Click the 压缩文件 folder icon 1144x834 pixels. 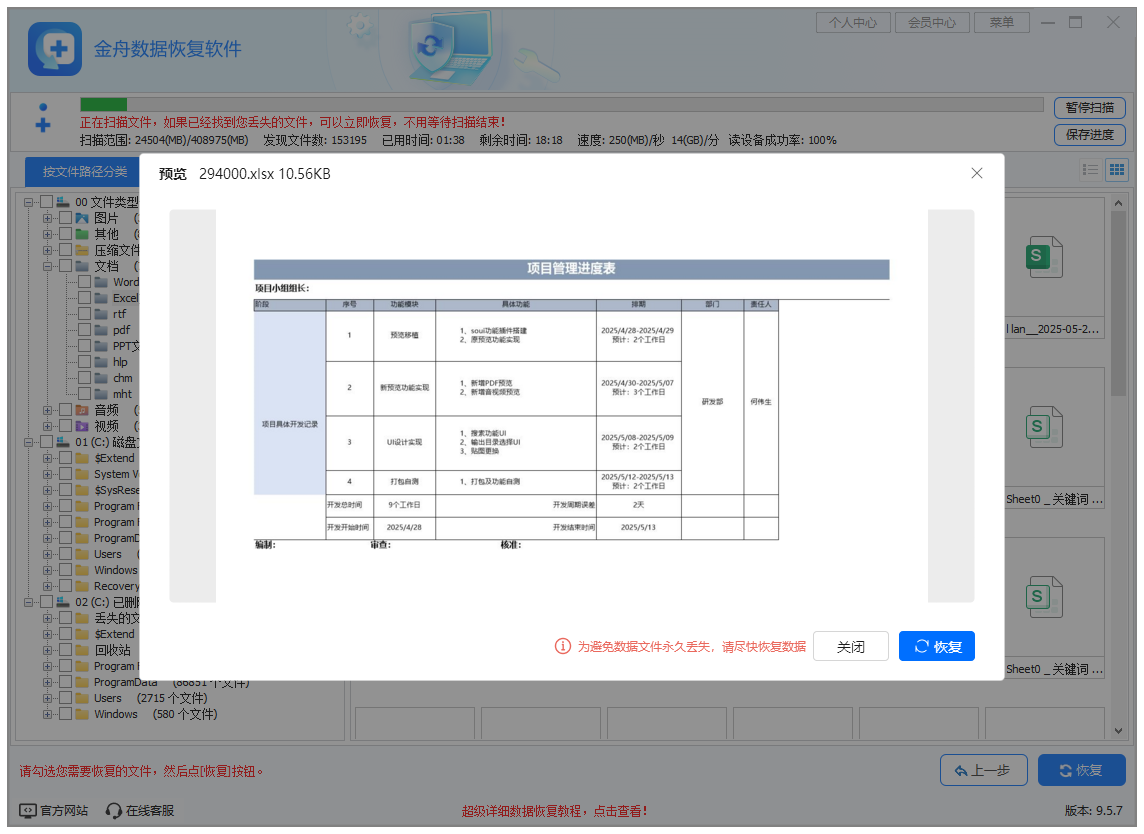82,250
